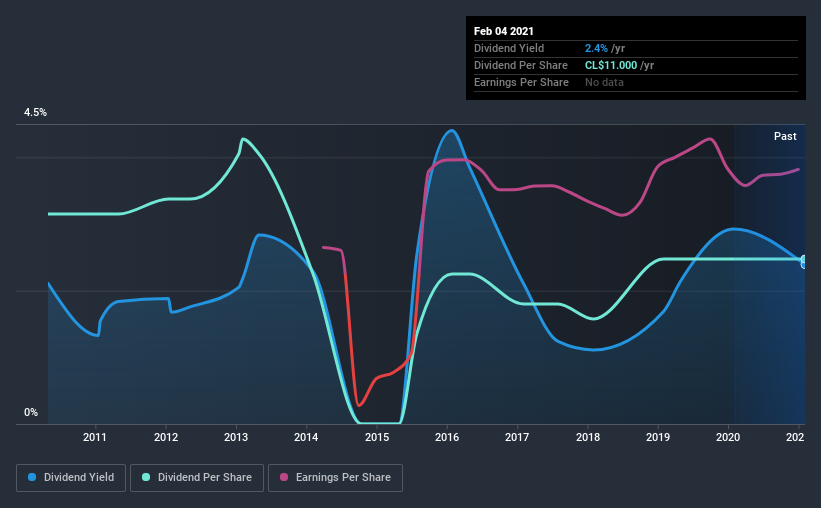Screen dimensions: 821x508
Task: Click the 4.5% y-axis label
Action: click(x=35, y=113)
